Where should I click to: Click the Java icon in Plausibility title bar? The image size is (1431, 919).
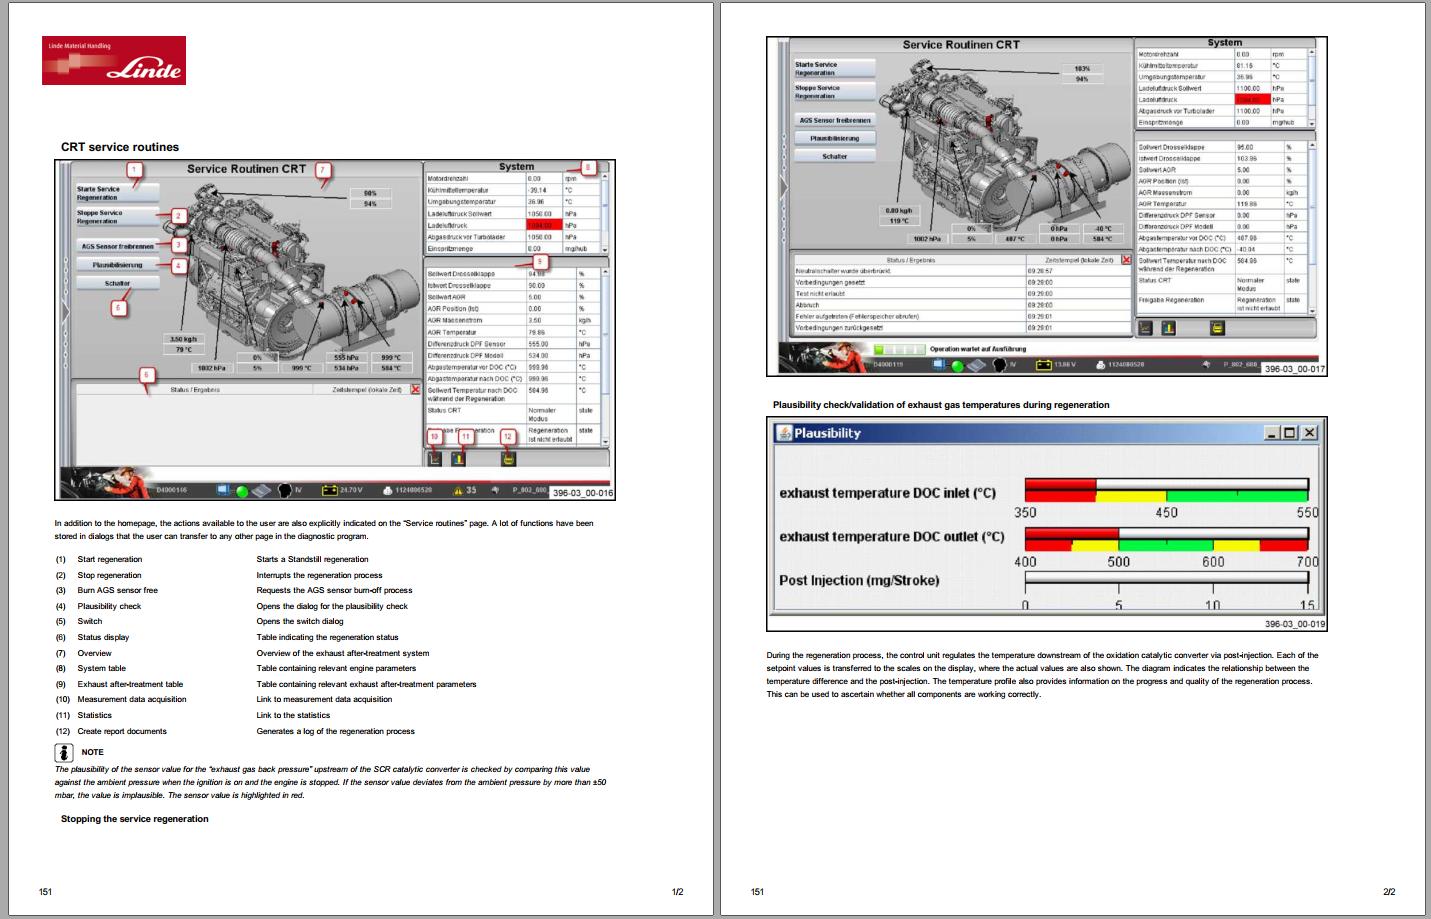[785, 433]
